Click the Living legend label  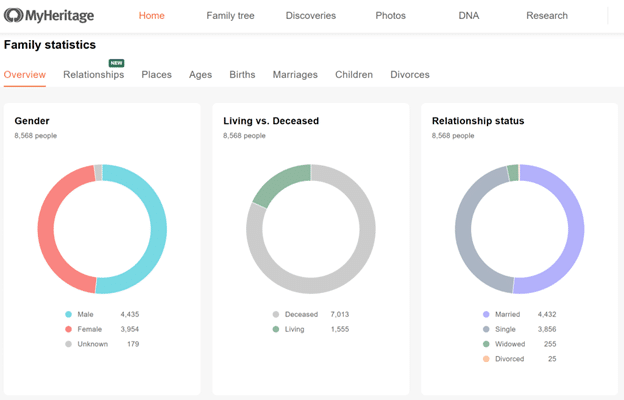coord(294,329)
